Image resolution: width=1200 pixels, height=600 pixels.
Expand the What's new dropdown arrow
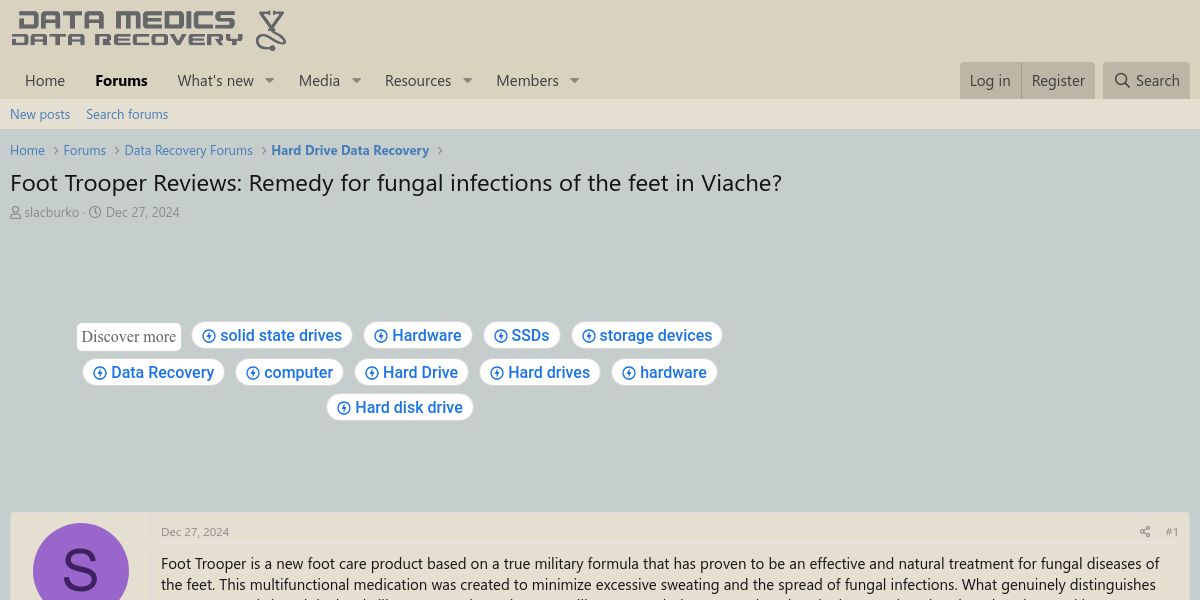tap(269, 81)
